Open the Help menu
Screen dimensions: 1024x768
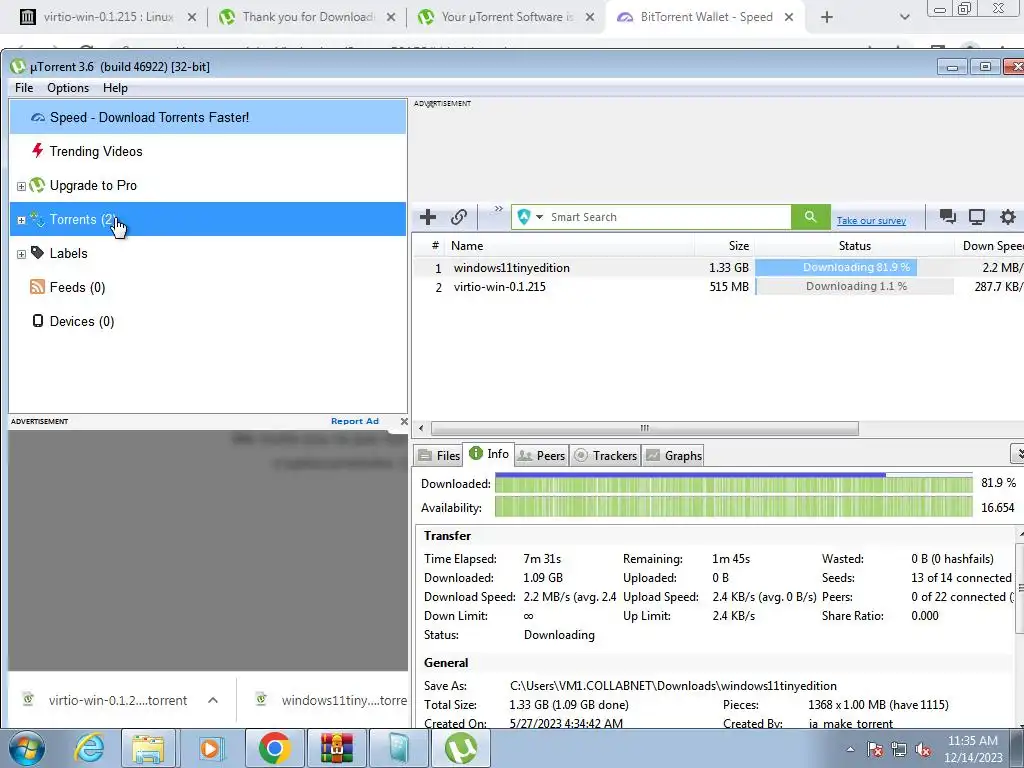point(115,88)
